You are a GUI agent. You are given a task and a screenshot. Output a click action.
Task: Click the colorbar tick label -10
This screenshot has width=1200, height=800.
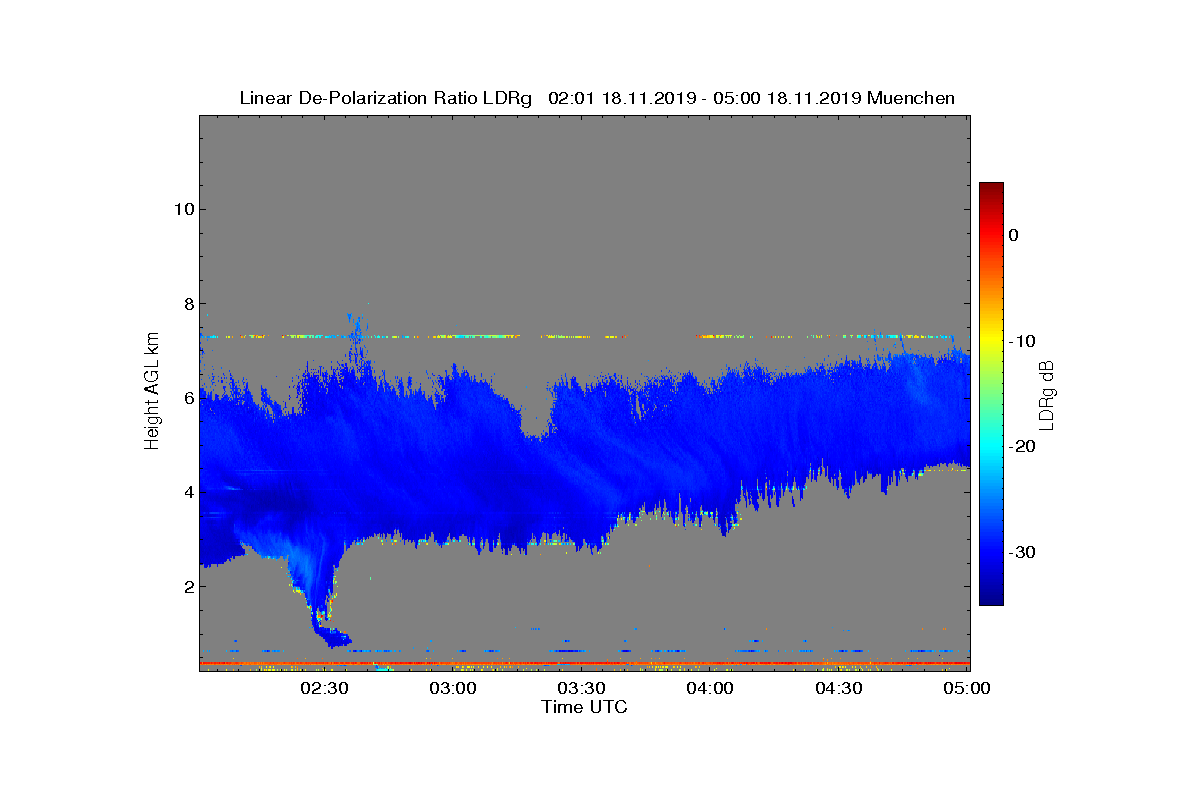click(x=1020, y=341)
